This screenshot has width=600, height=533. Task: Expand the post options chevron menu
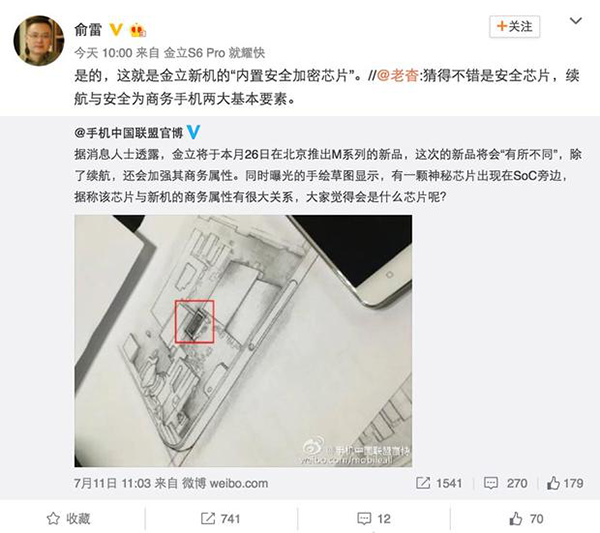[576, 21]
